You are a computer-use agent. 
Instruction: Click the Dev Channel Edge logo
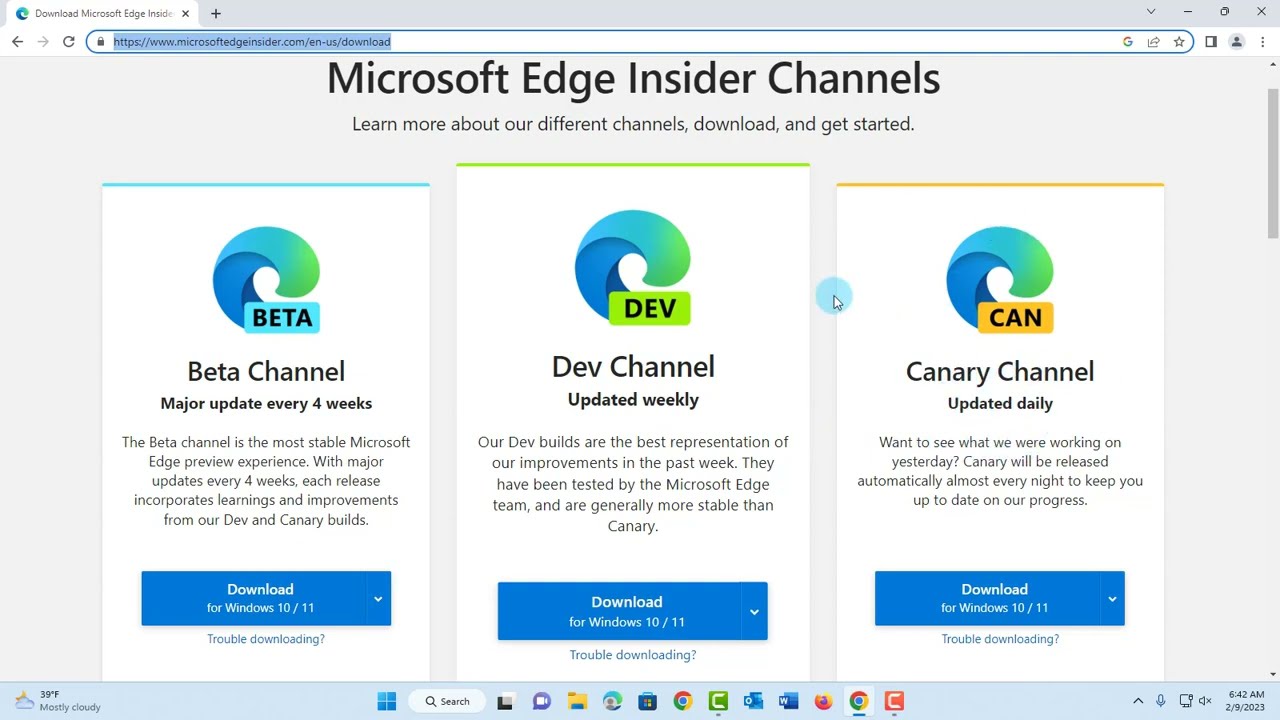coord(633,268)
